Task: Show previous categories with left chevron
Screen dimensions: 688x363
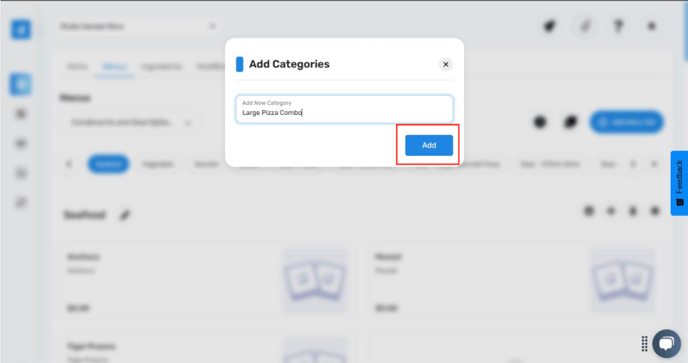Action: tap(69, 164)
